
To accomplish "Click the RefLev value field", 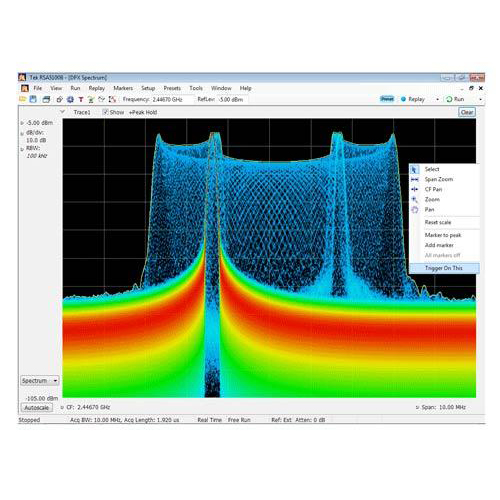I will (232, 99).
